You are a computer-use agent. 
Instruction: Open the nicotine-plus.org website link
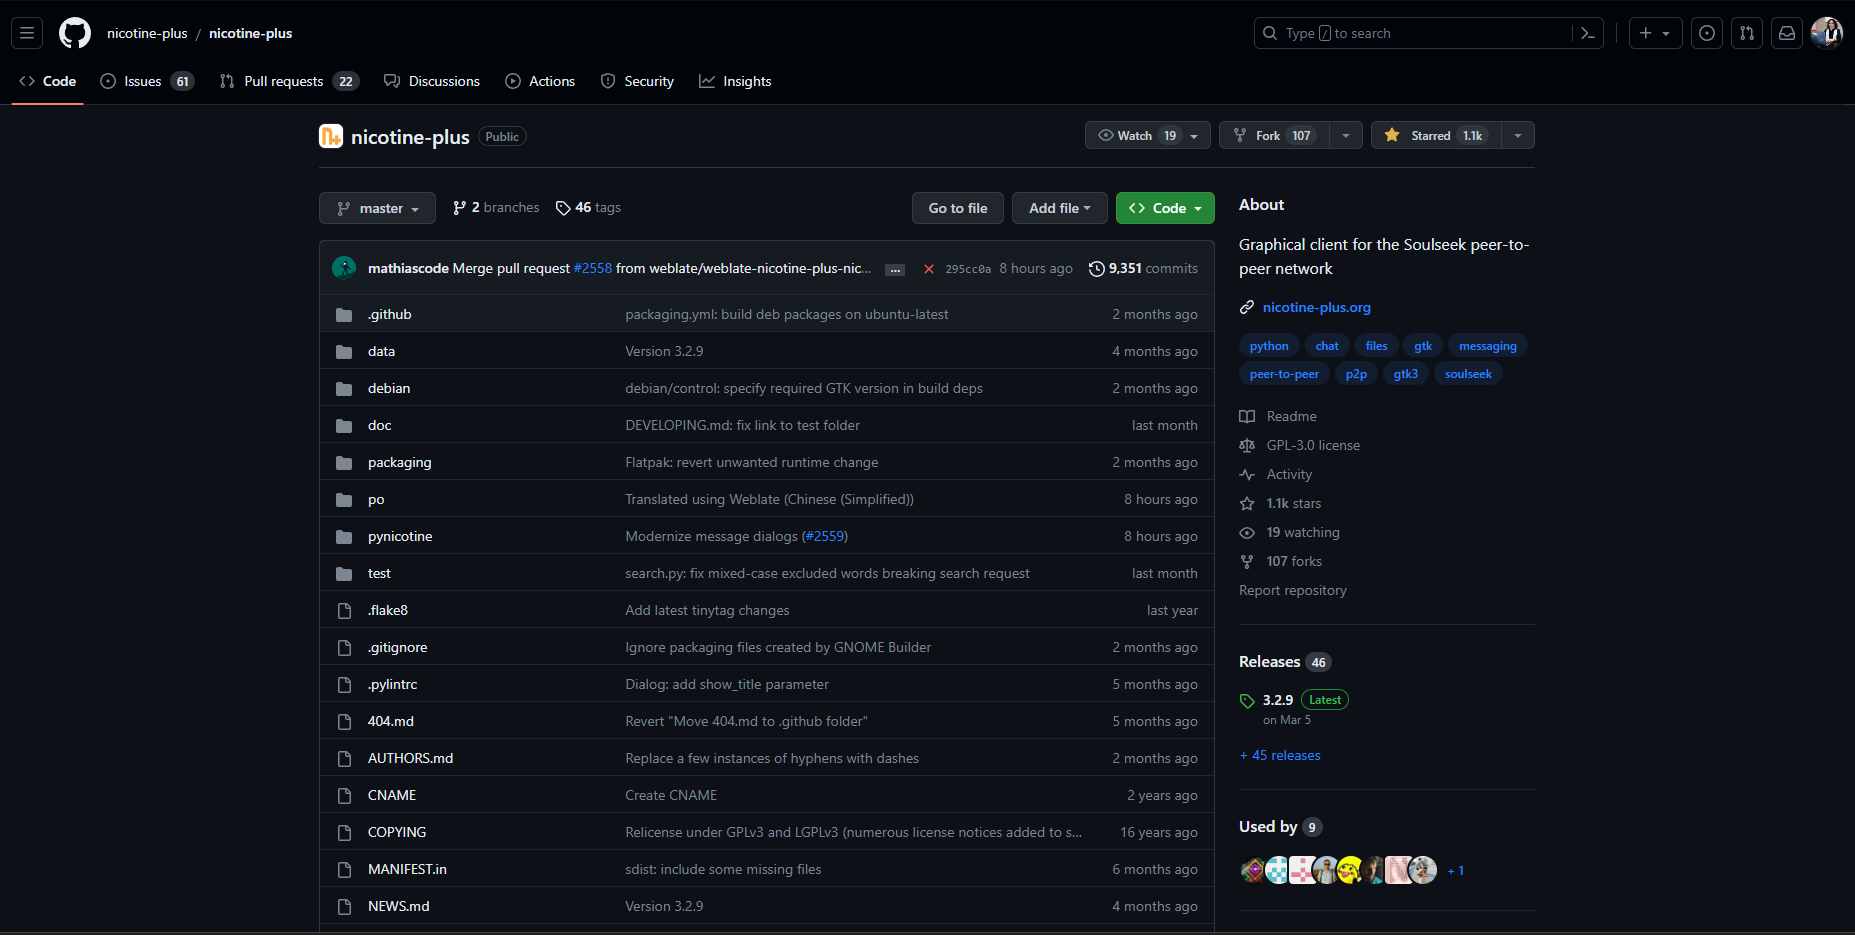[x=1316, y=307]
